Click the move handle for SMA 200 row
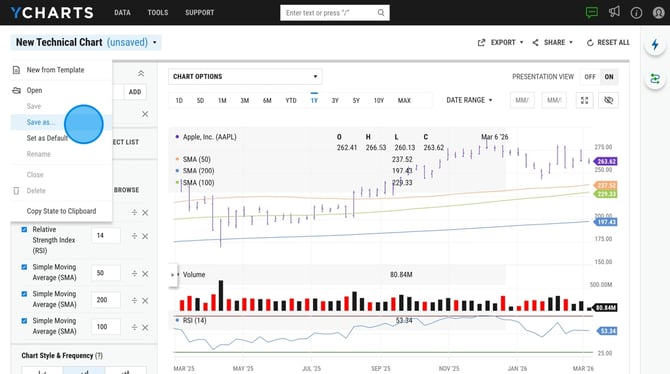This screenshot has width=670, height=374. (x=134, y=300)
